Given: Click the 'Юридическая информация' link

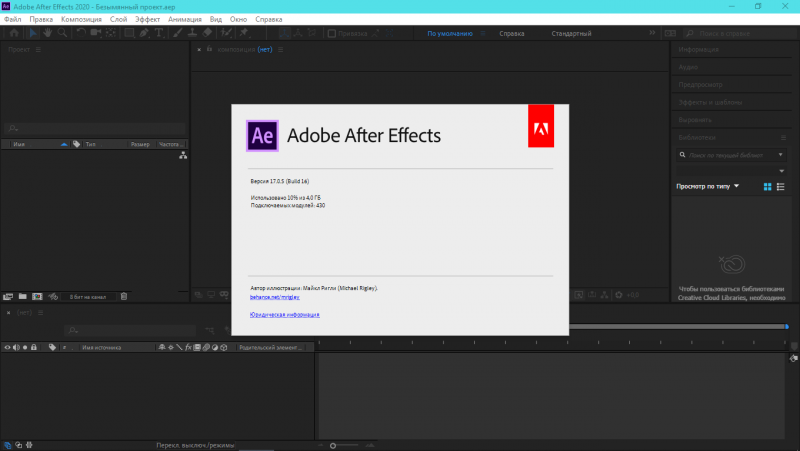Looking at the screenshot, I should (285, 314).
